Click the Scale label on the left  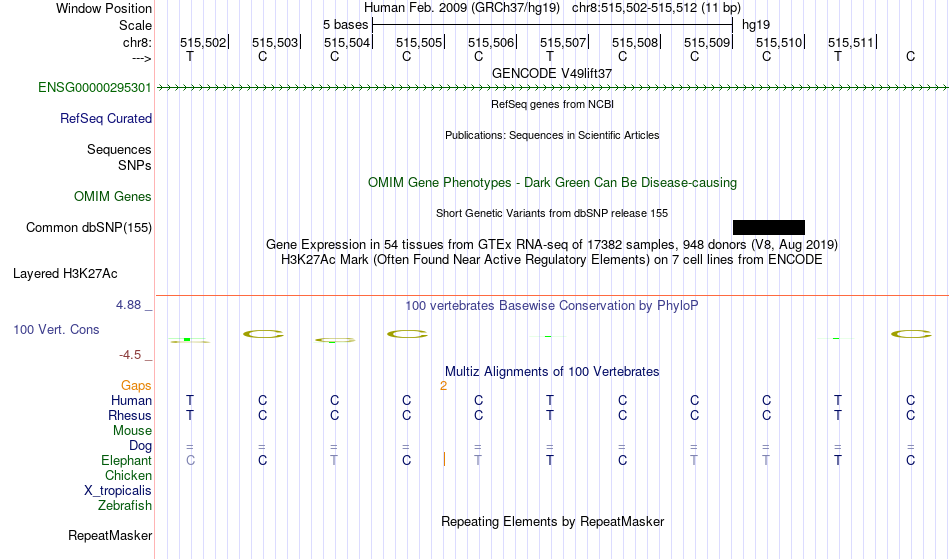tap(136, 25)
